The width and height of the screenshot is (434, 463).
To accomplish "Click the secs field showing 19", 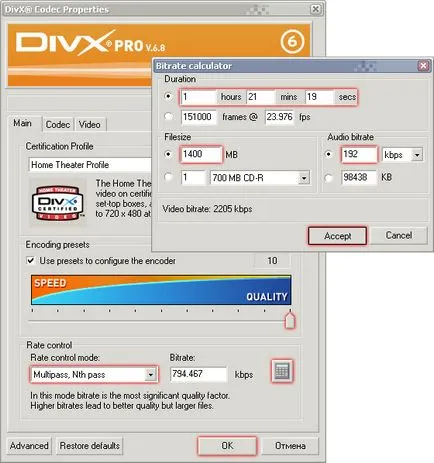I will [319, 97].
